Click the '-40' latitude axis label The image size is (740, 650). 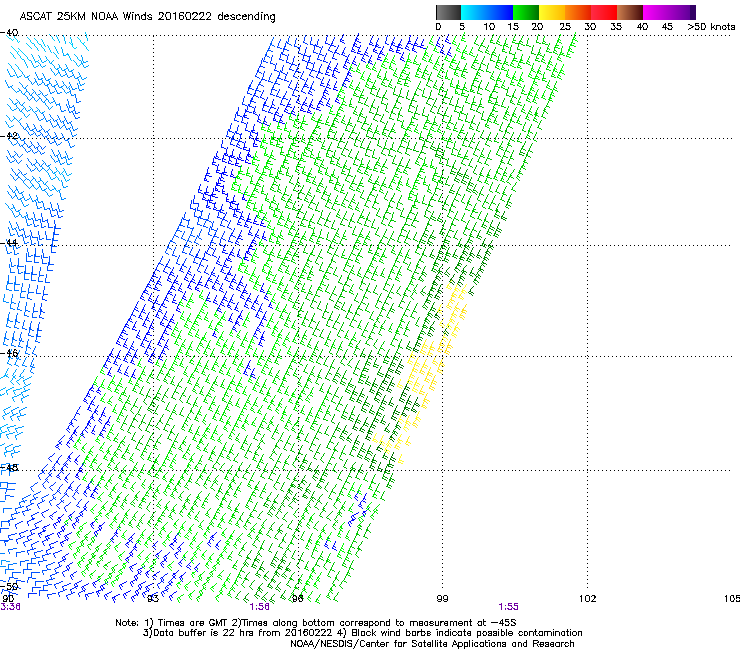(x=9, y=33)
